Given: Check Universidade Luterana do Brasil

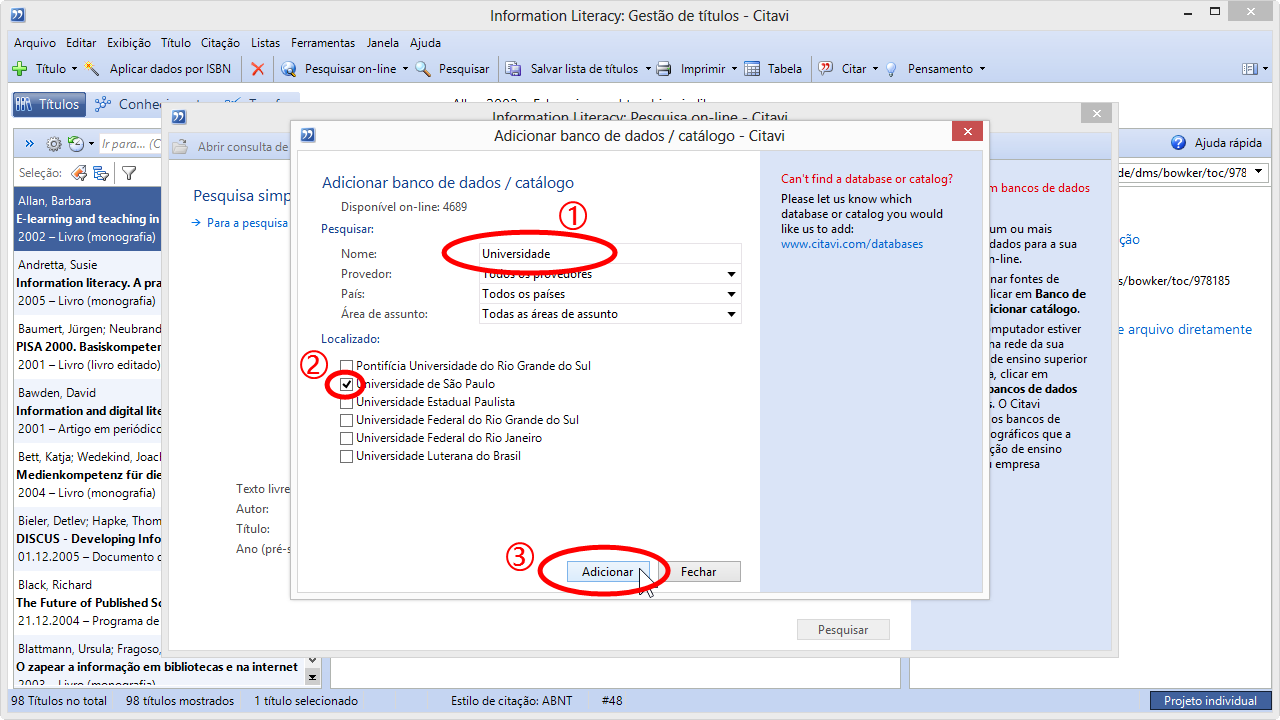Looking at the screenshot, I should pos(347,456).
